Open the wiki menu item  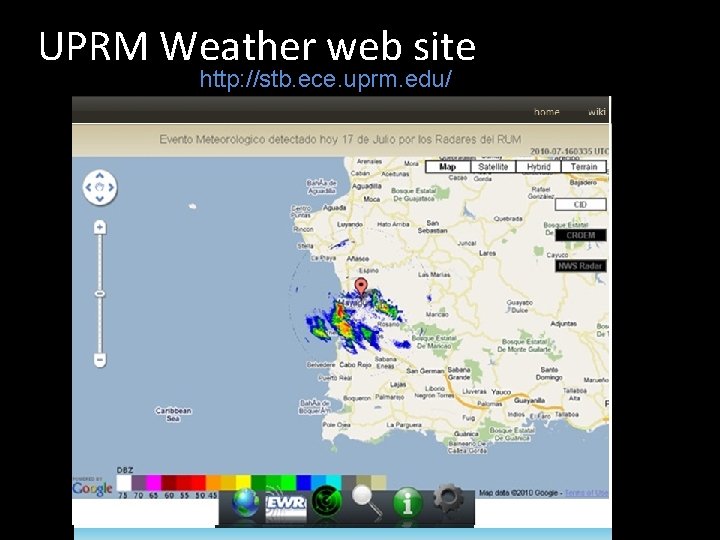[x=596, y=112]
